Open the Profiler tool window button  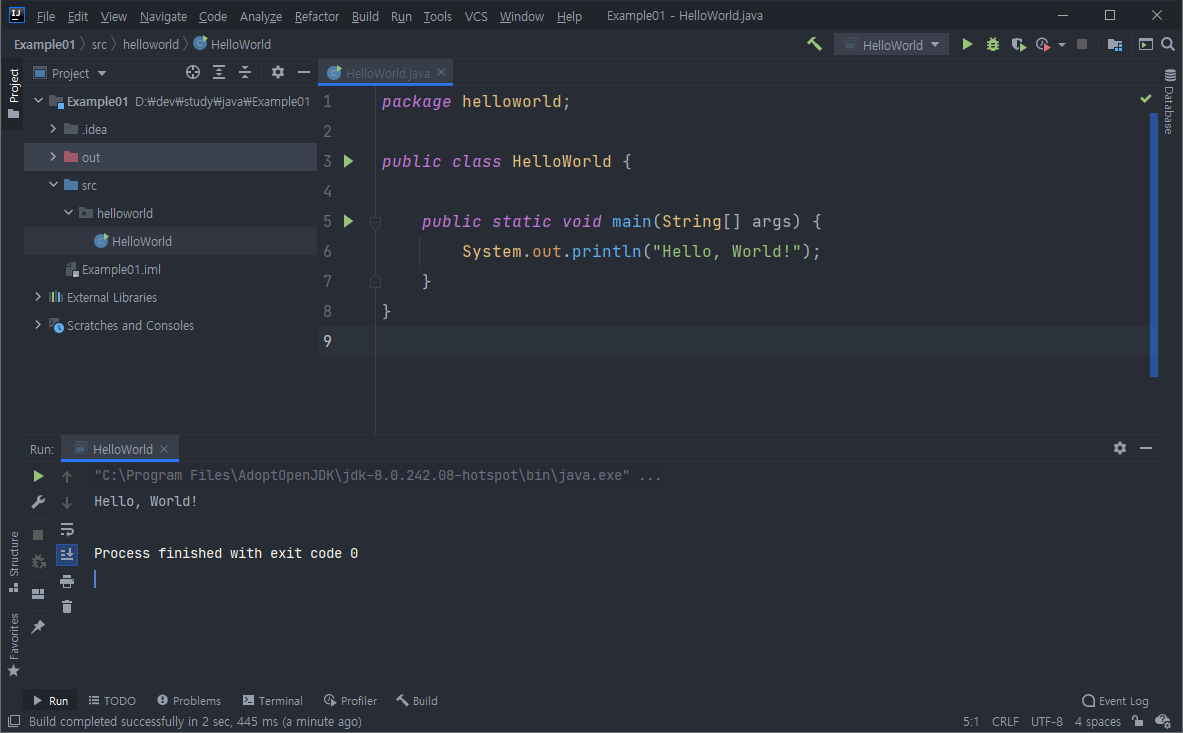pyautogui.click(x=350, y=701)
